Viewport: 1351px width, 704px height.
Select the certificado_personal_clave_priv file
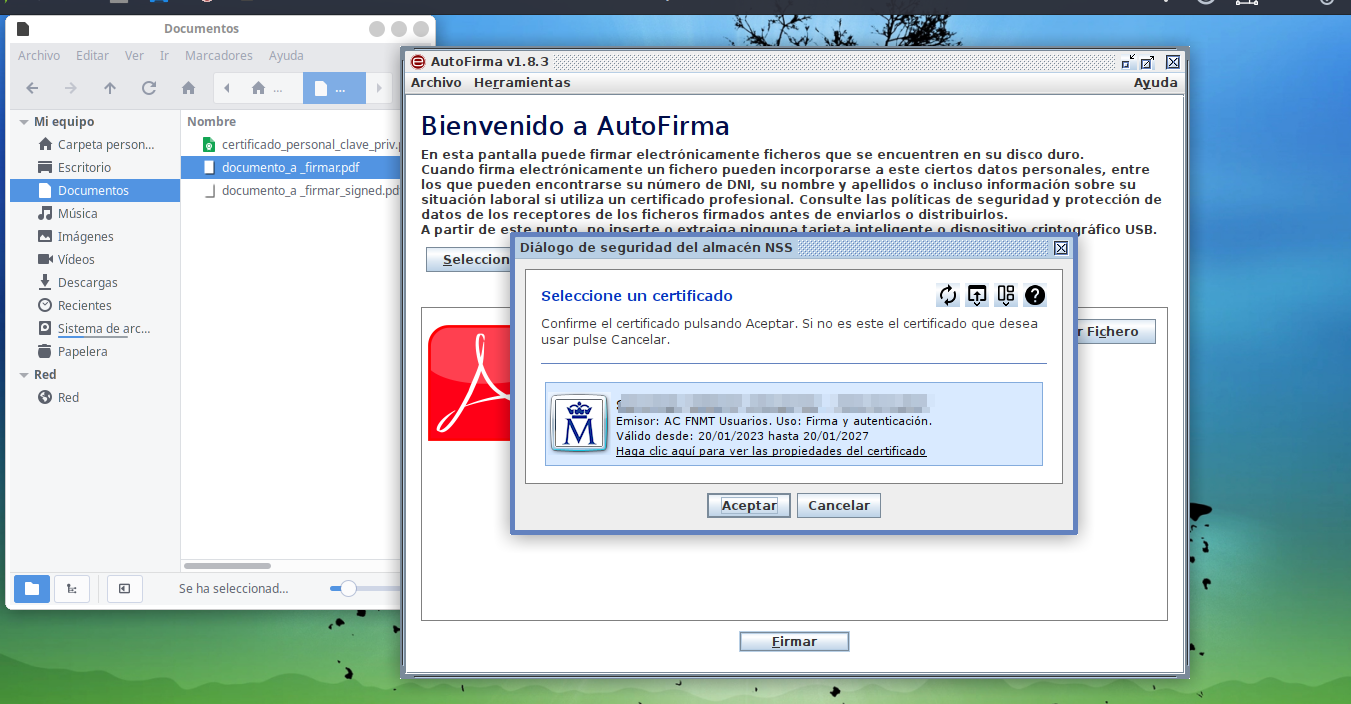pos(300,144)
